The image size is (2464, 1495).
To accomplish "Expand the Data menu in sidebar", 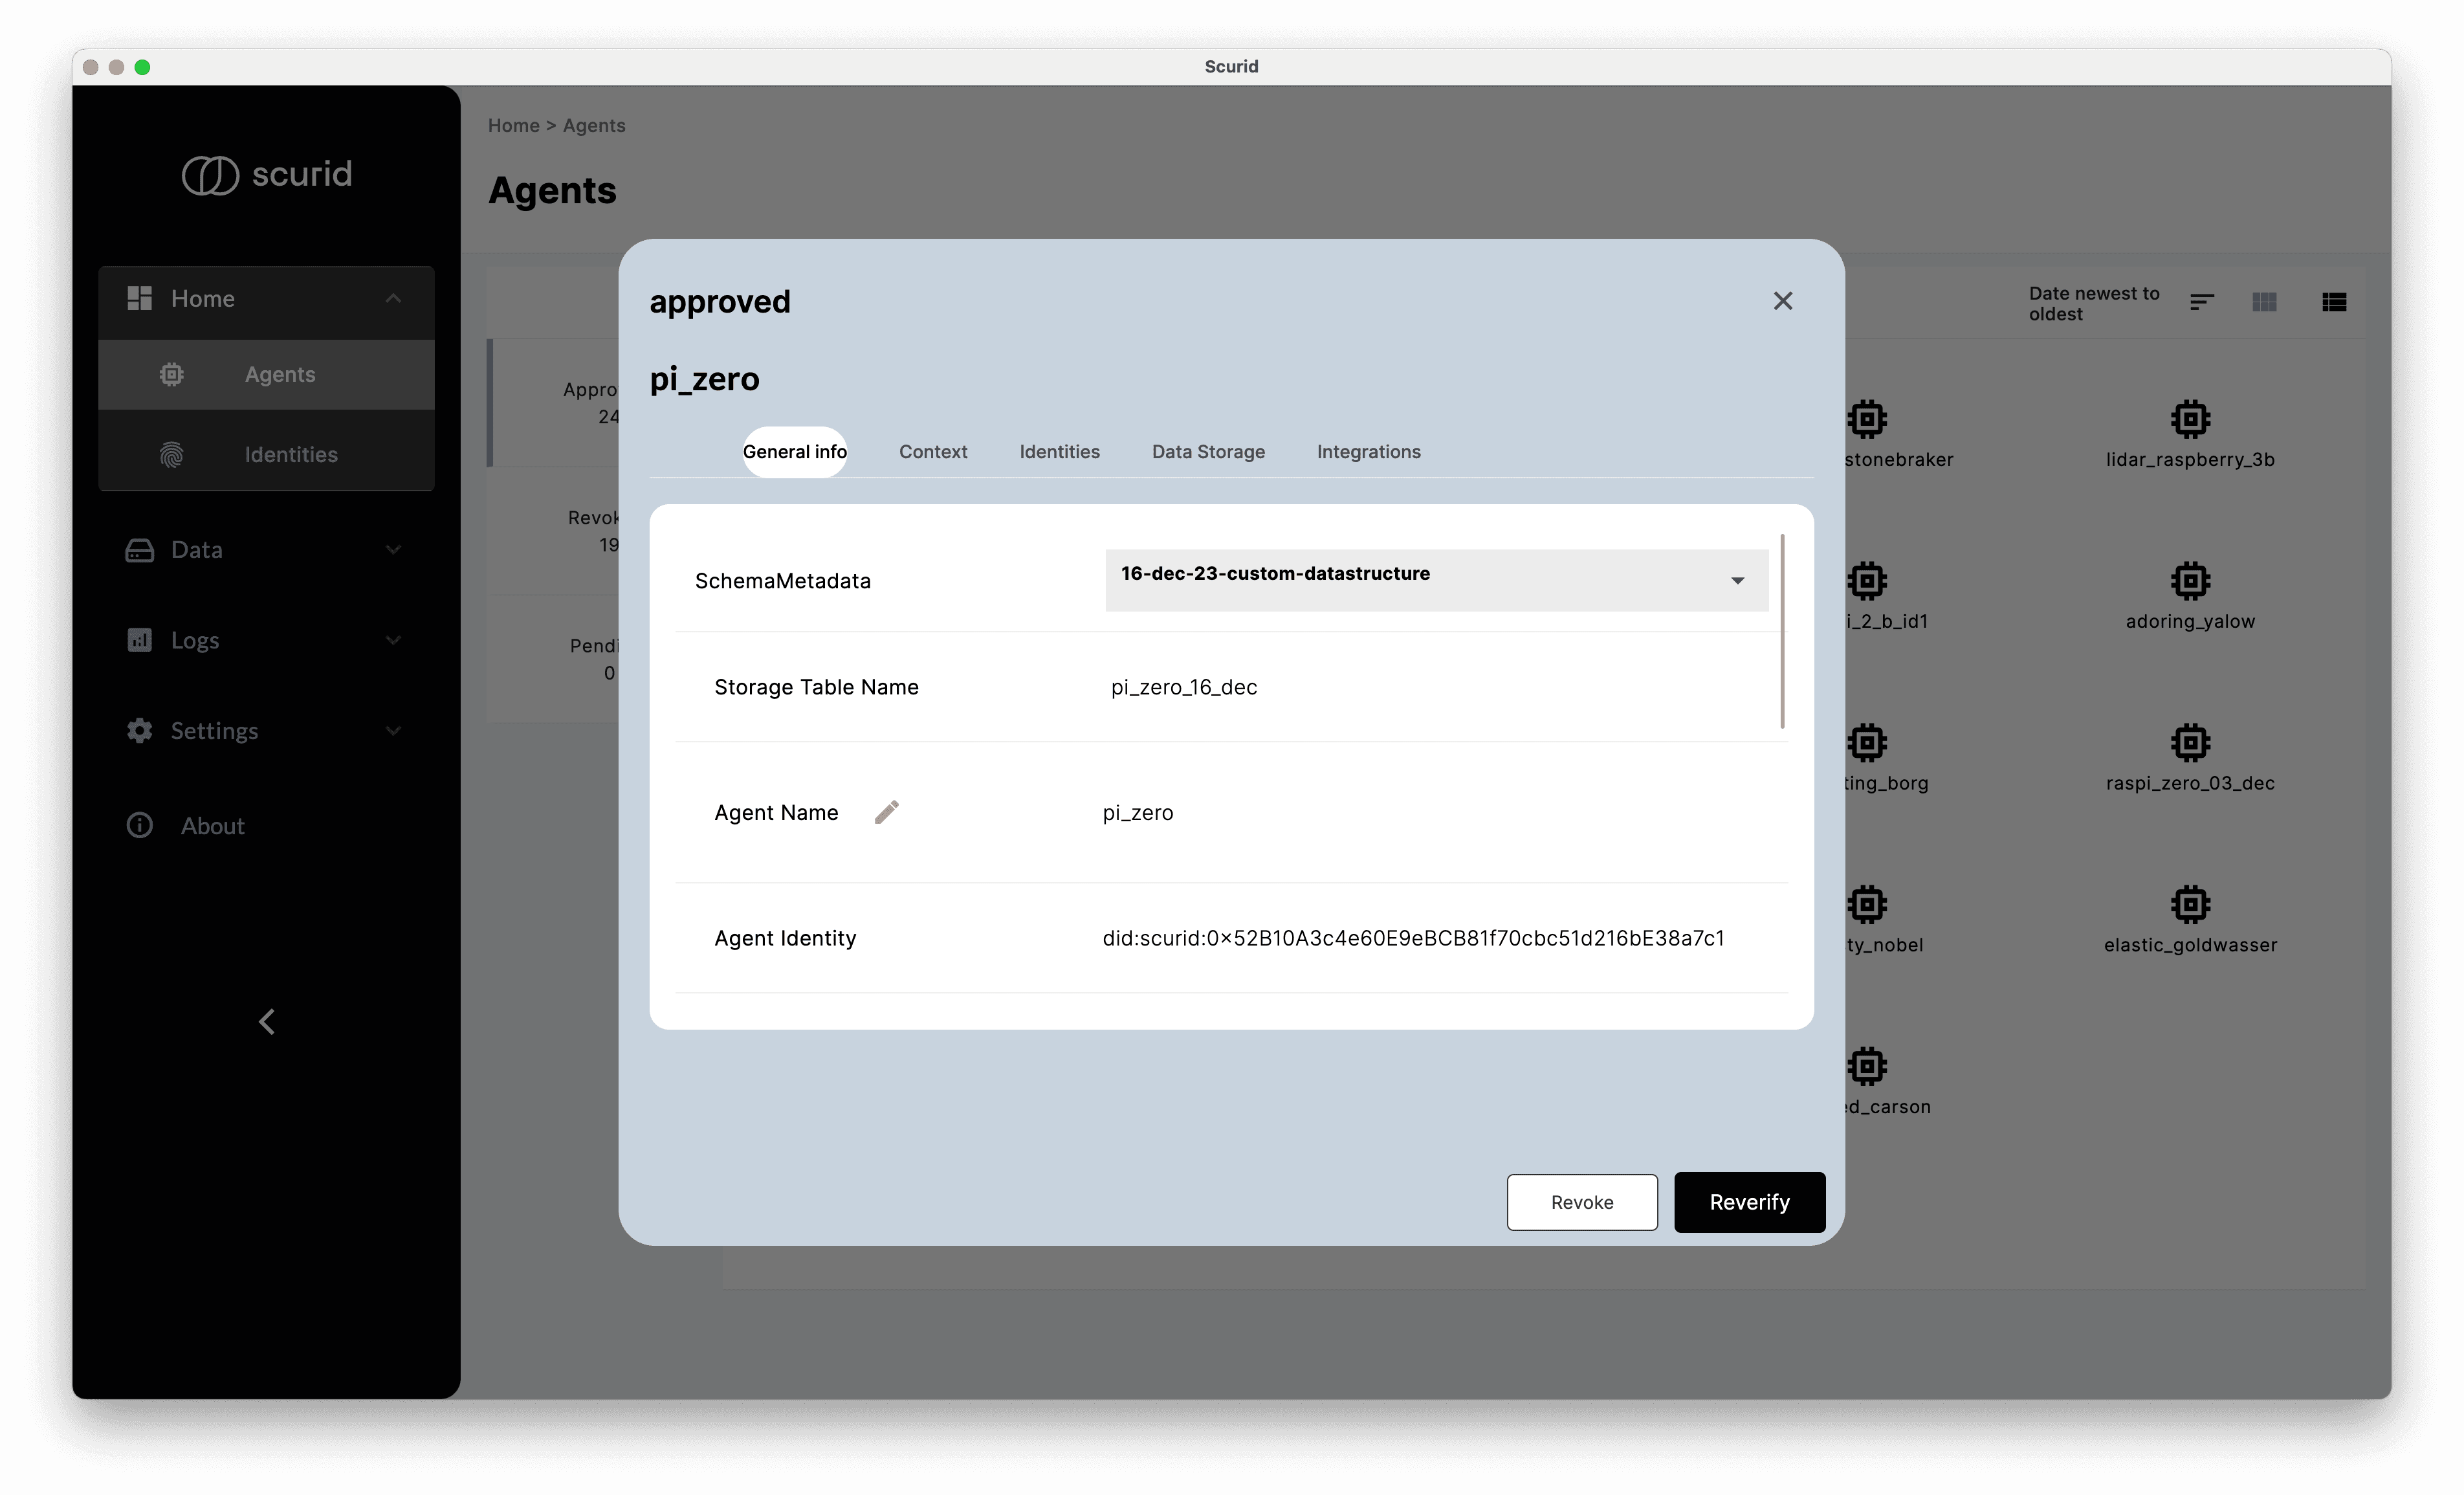I will [393, 549].
